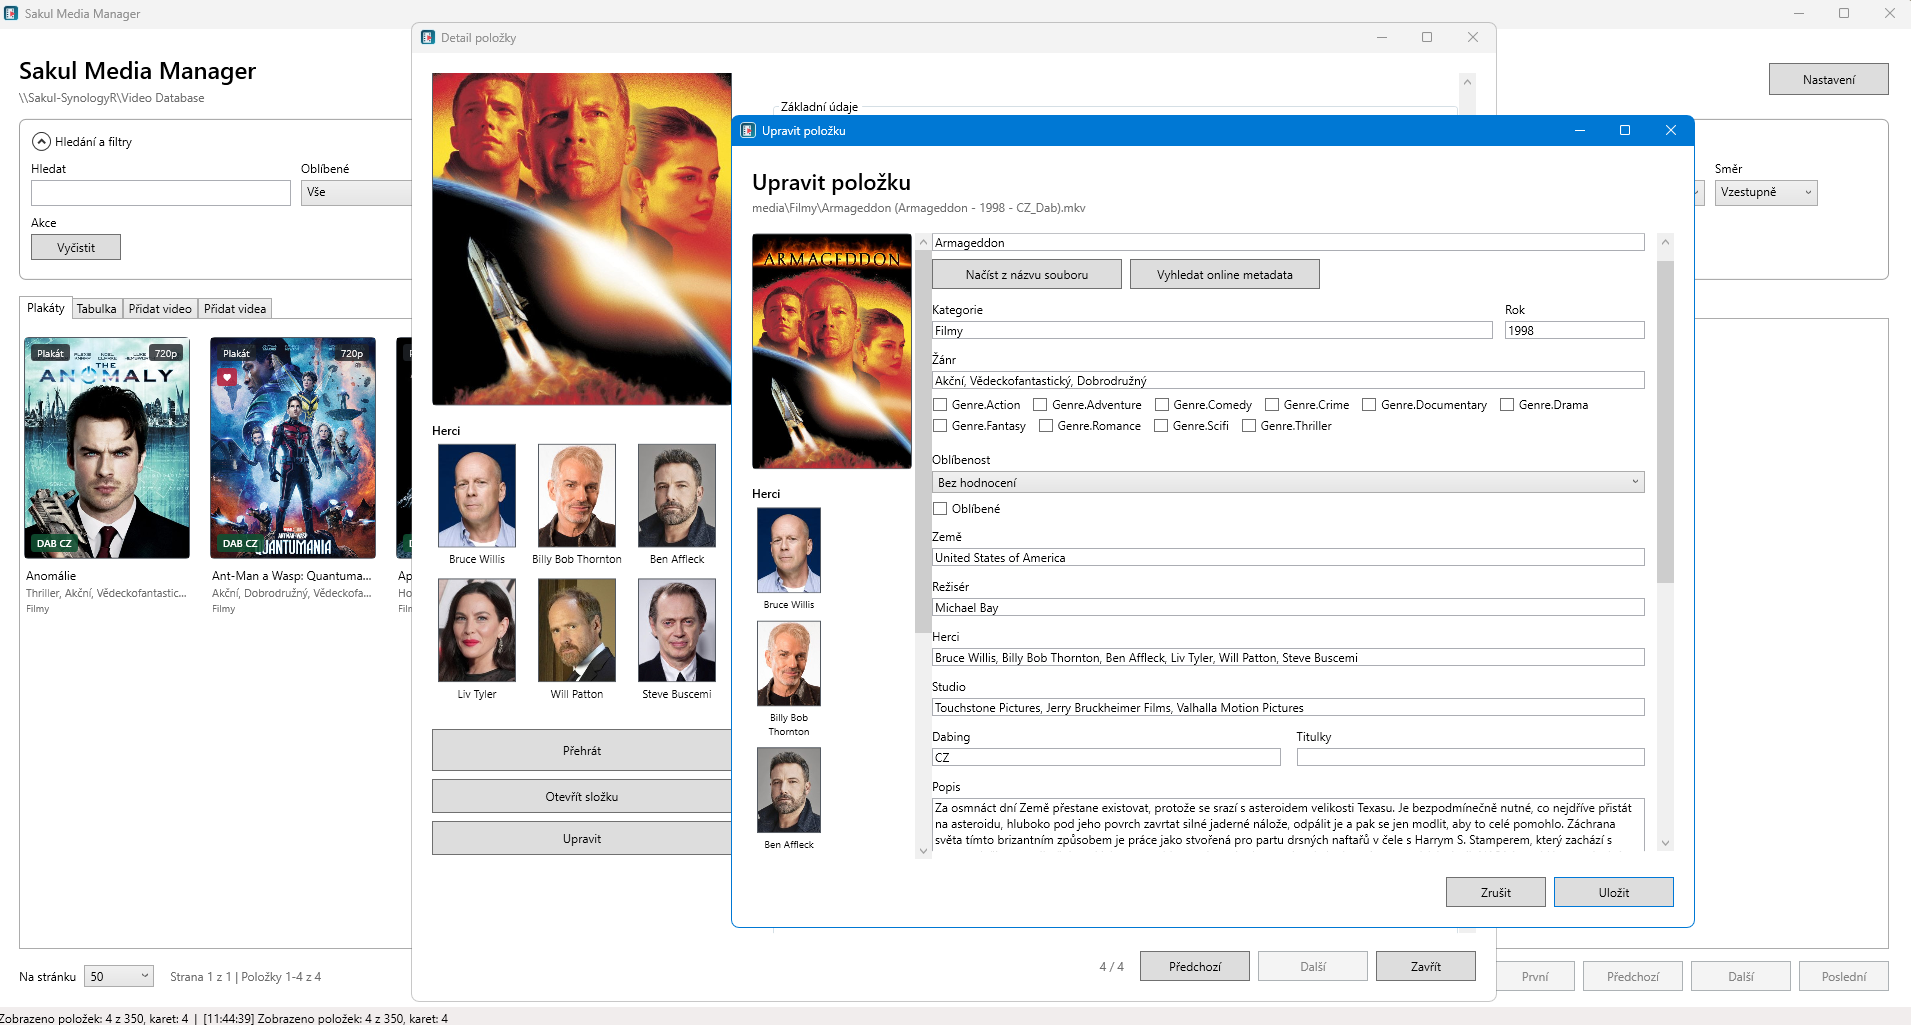1911x1025 pixels.
Task: Check the Genre.Fantasy checkbox
Action: pyautogui.click(x=940, y=426)
